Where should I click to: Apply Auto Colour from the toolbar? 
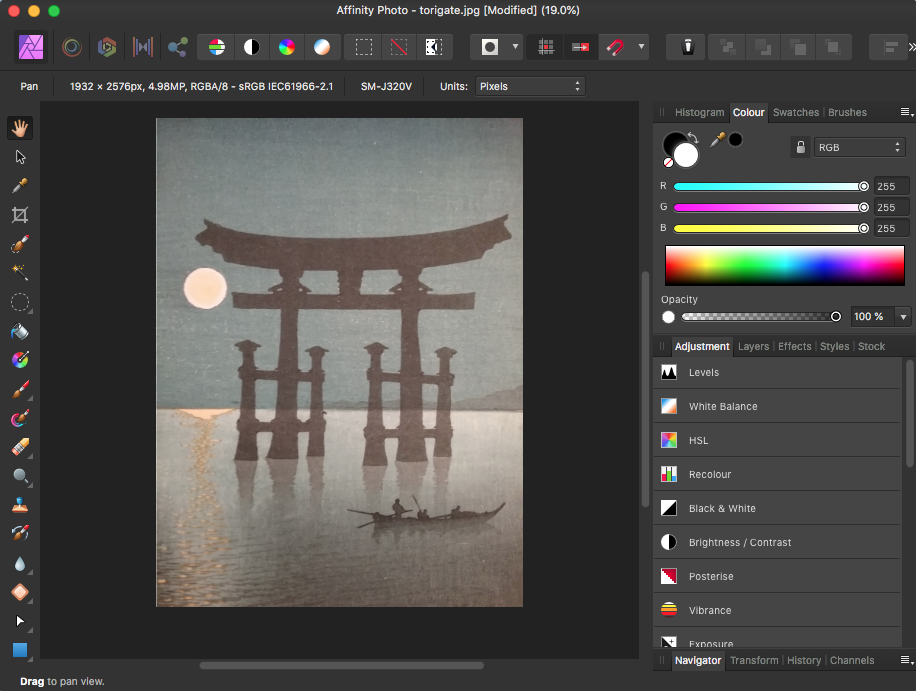coord(287,46)
